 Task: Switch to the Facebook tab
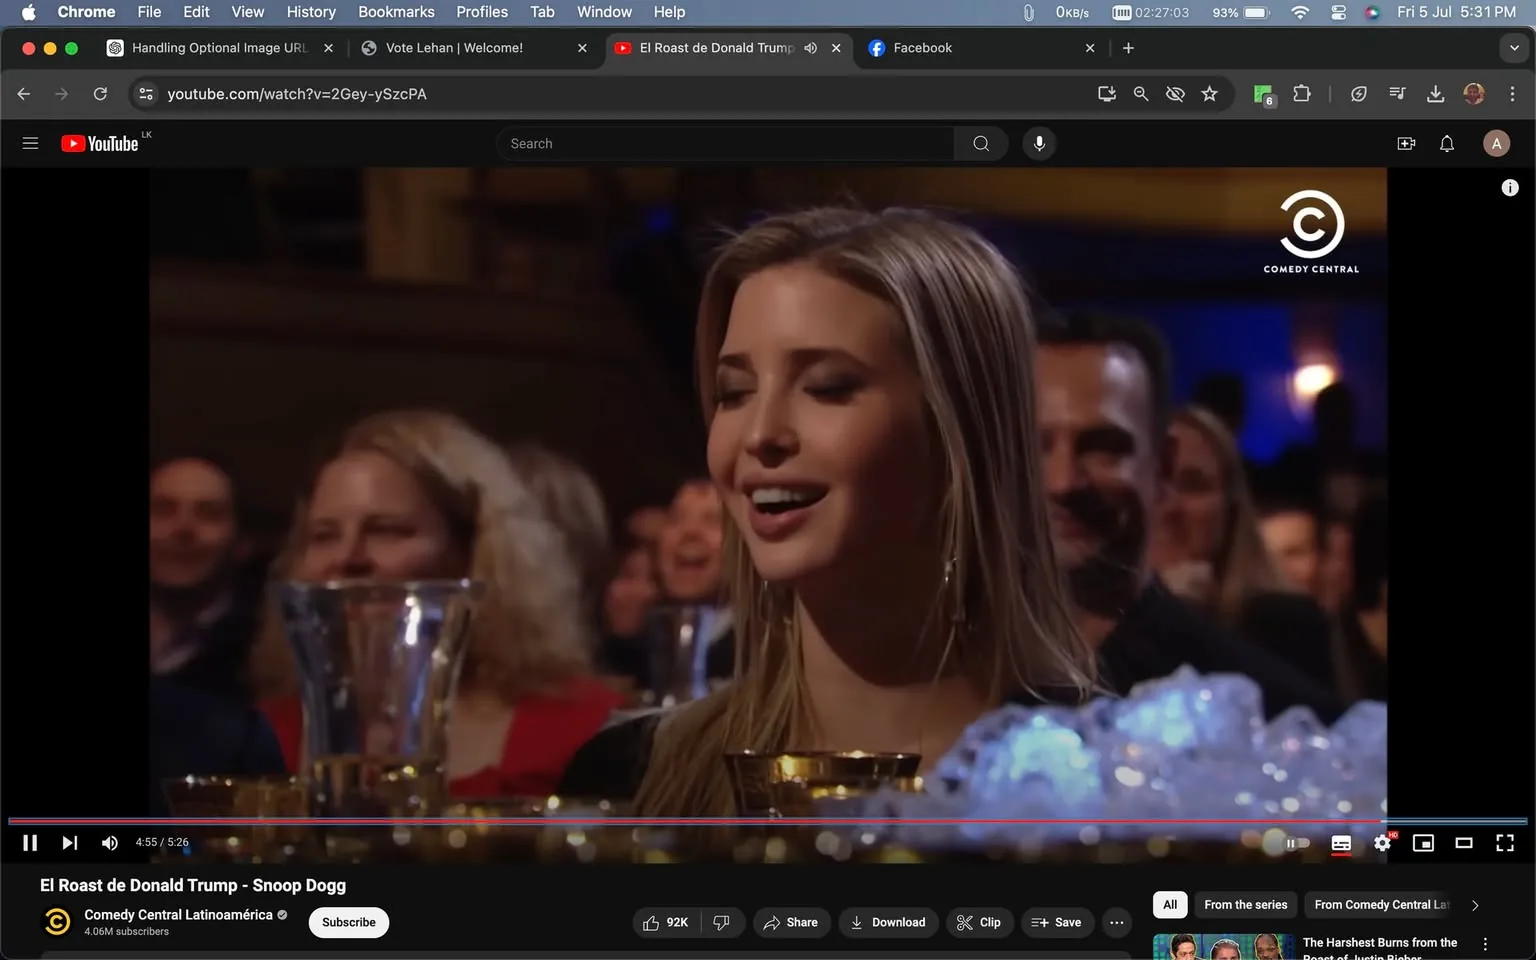tap(940, 47)
